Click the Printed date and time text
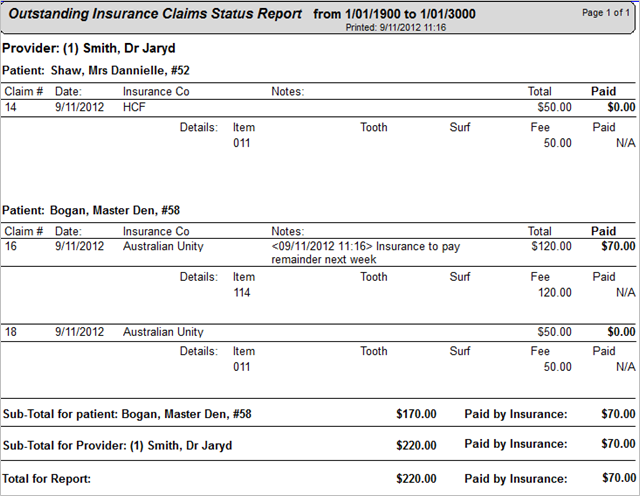The image size is (640, 496). [396, 27]
